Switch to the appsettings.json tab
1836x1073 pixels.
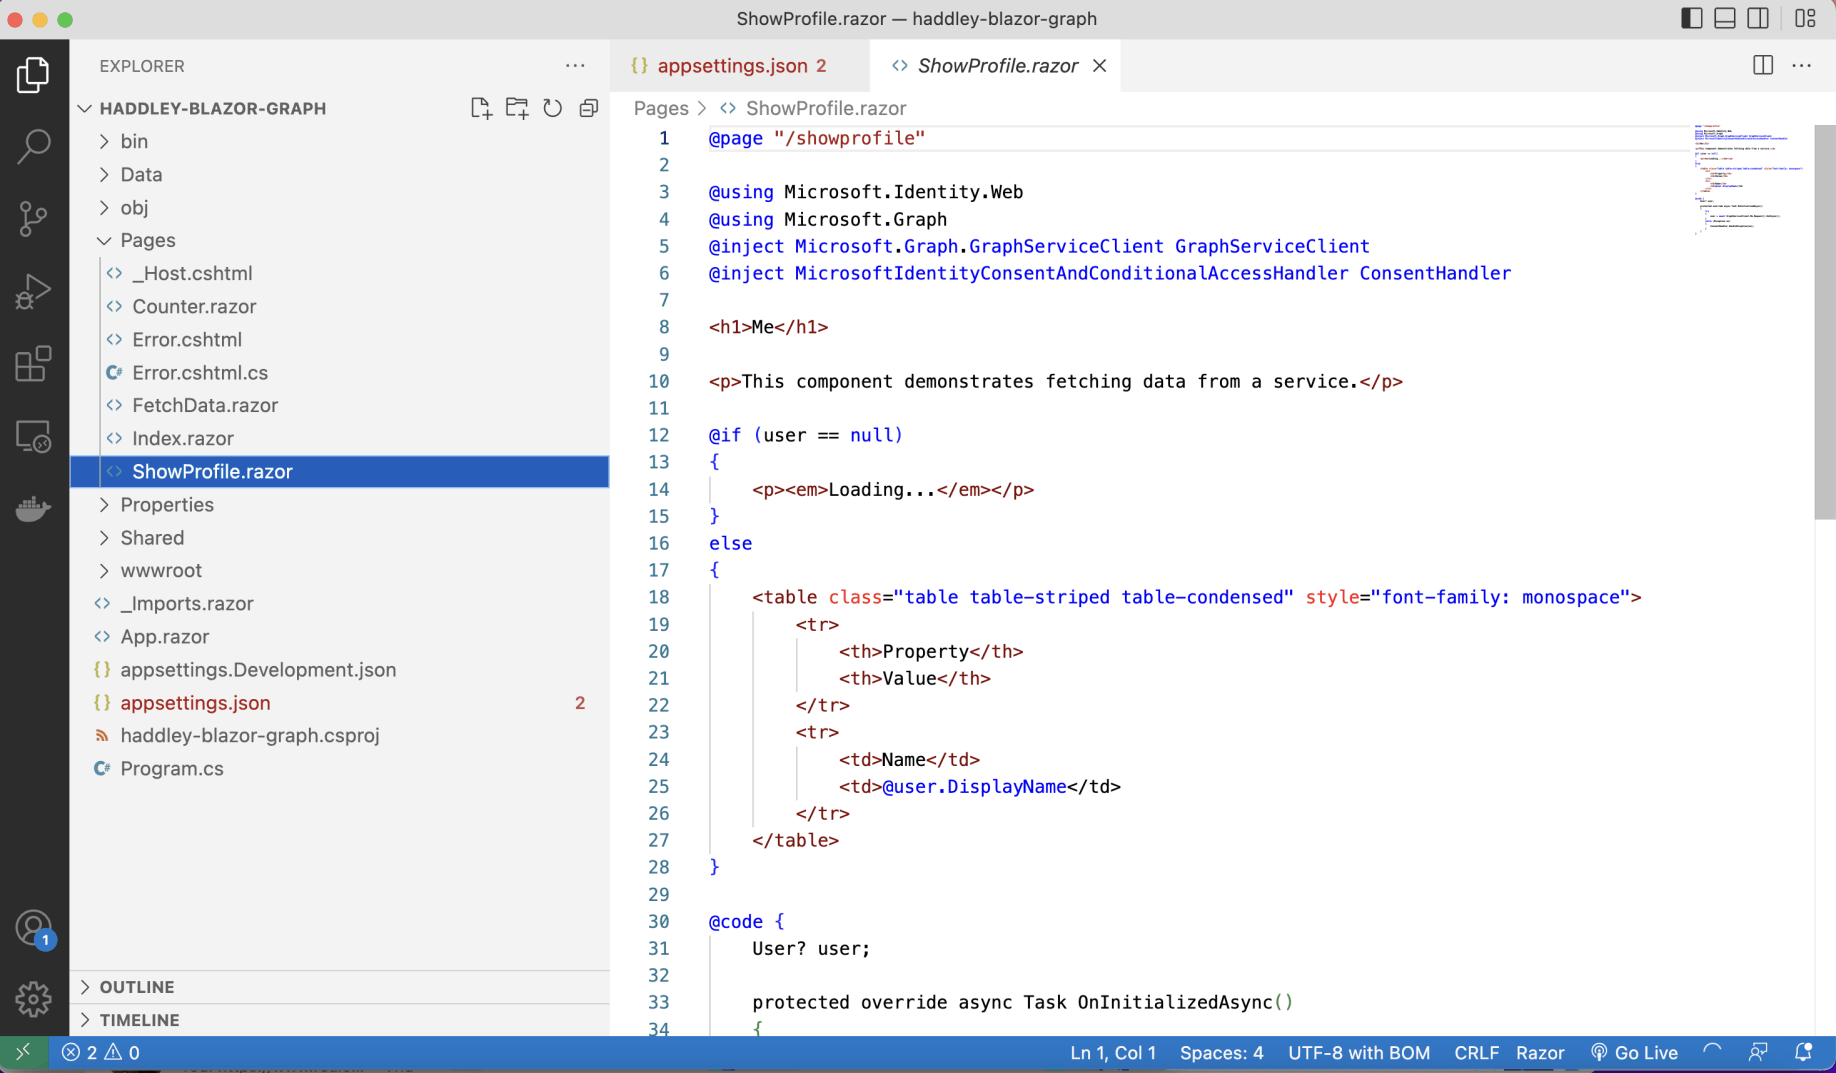[x=732, y=66]
